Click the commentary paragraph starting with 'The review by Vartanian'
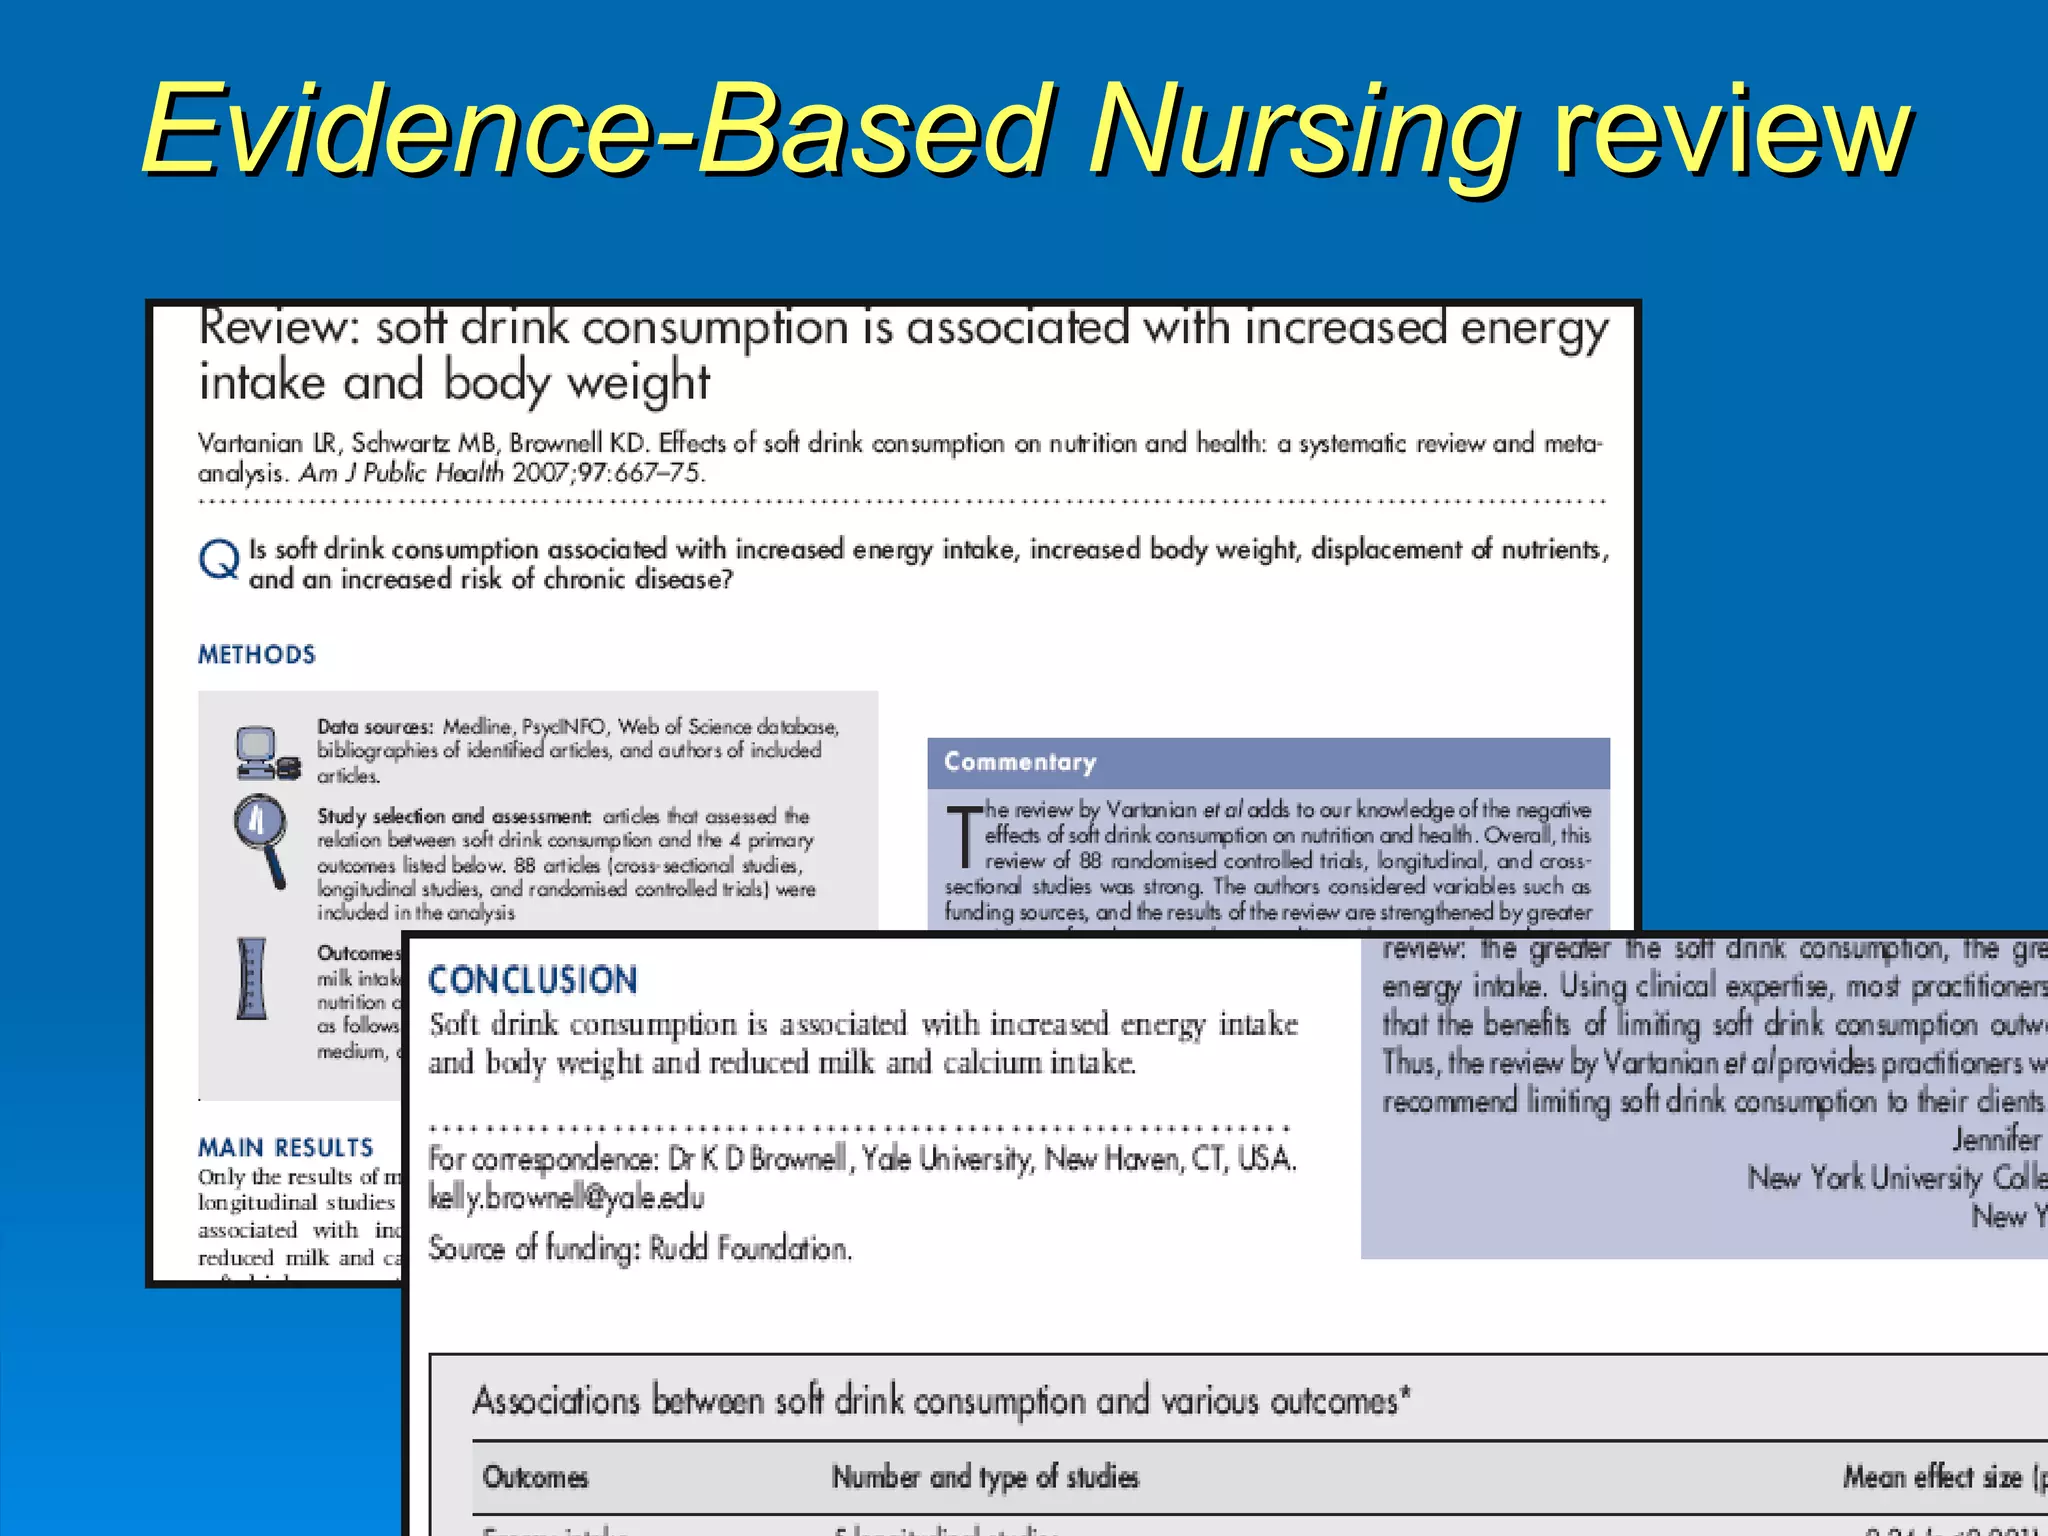2048x1536 pixels. pos(1268,860)
